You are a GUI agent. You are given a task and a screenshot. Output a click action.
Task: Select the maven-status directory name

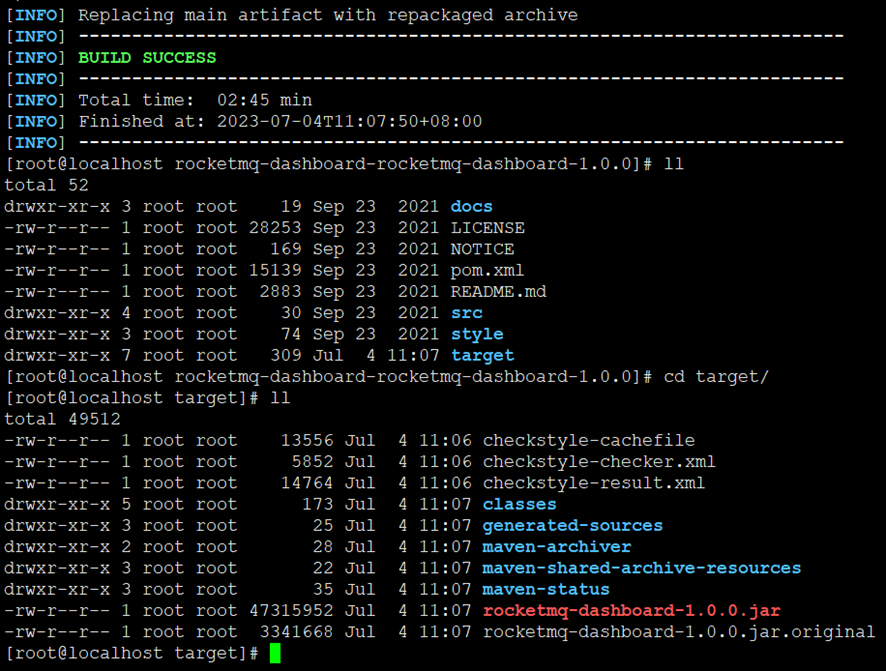pyautogui.click(x=546, y=590)
